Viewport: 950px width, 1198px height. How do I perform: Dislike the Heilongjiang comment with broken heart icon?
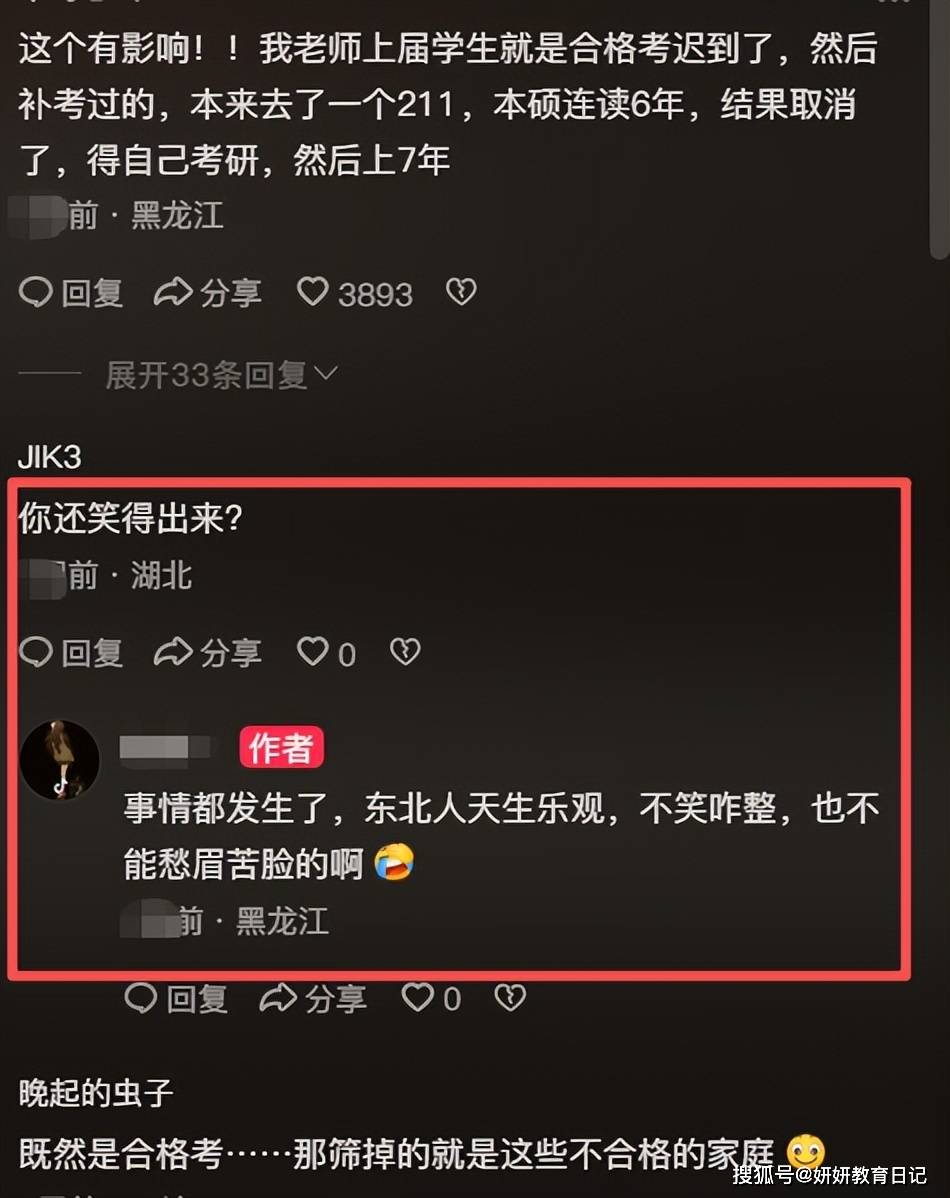461,292
